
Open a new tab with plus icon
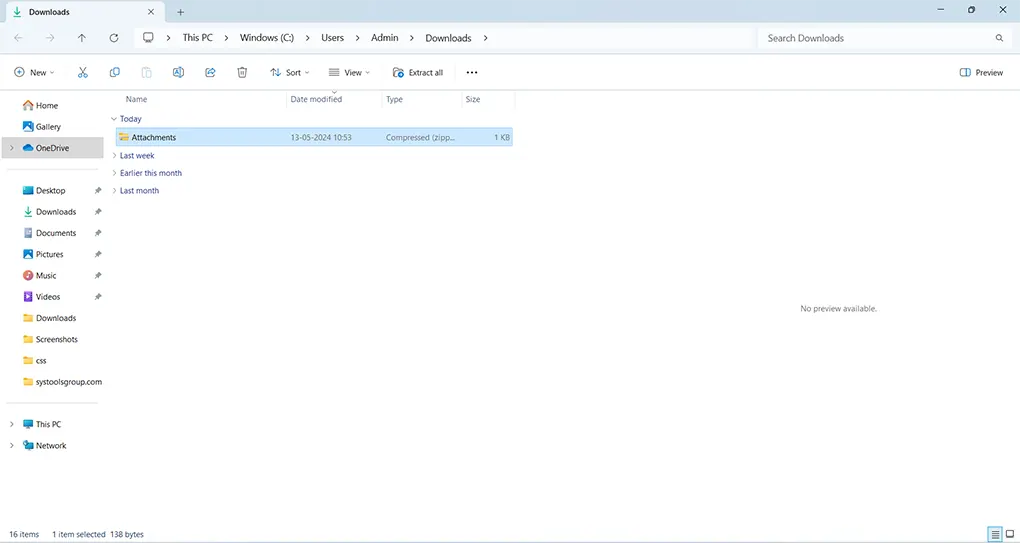click(x=181, y=12)
